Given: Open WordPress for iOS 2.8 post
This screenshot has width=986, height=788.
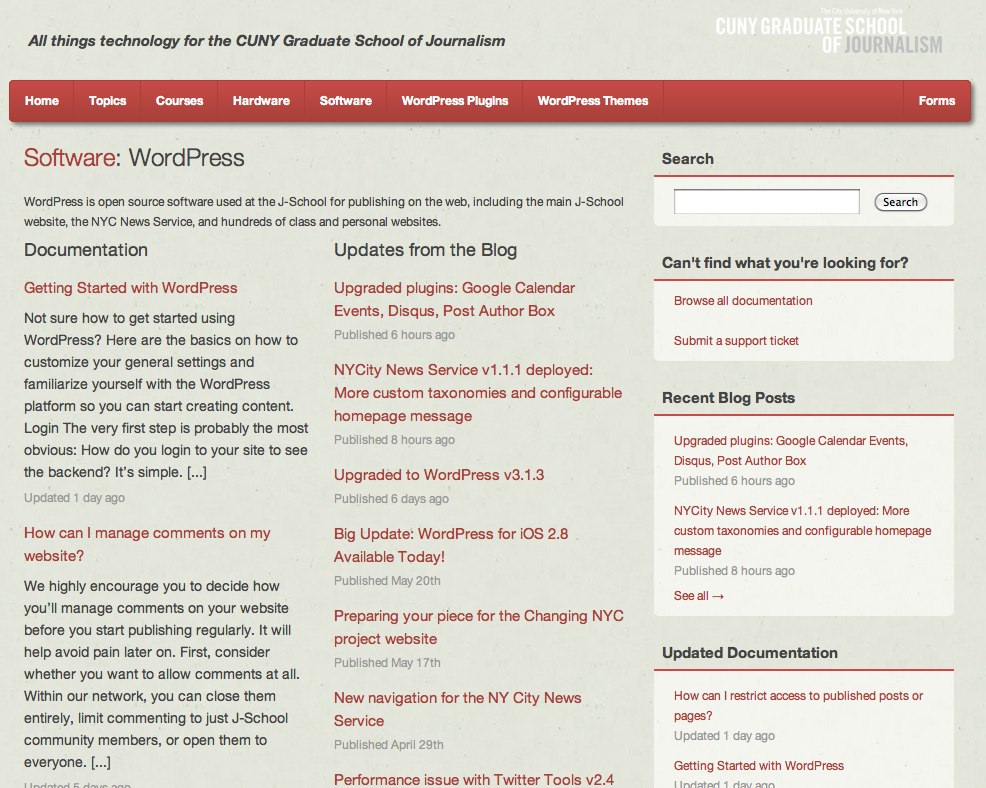Looking at the screenshot, I should (x=451, y=545).
